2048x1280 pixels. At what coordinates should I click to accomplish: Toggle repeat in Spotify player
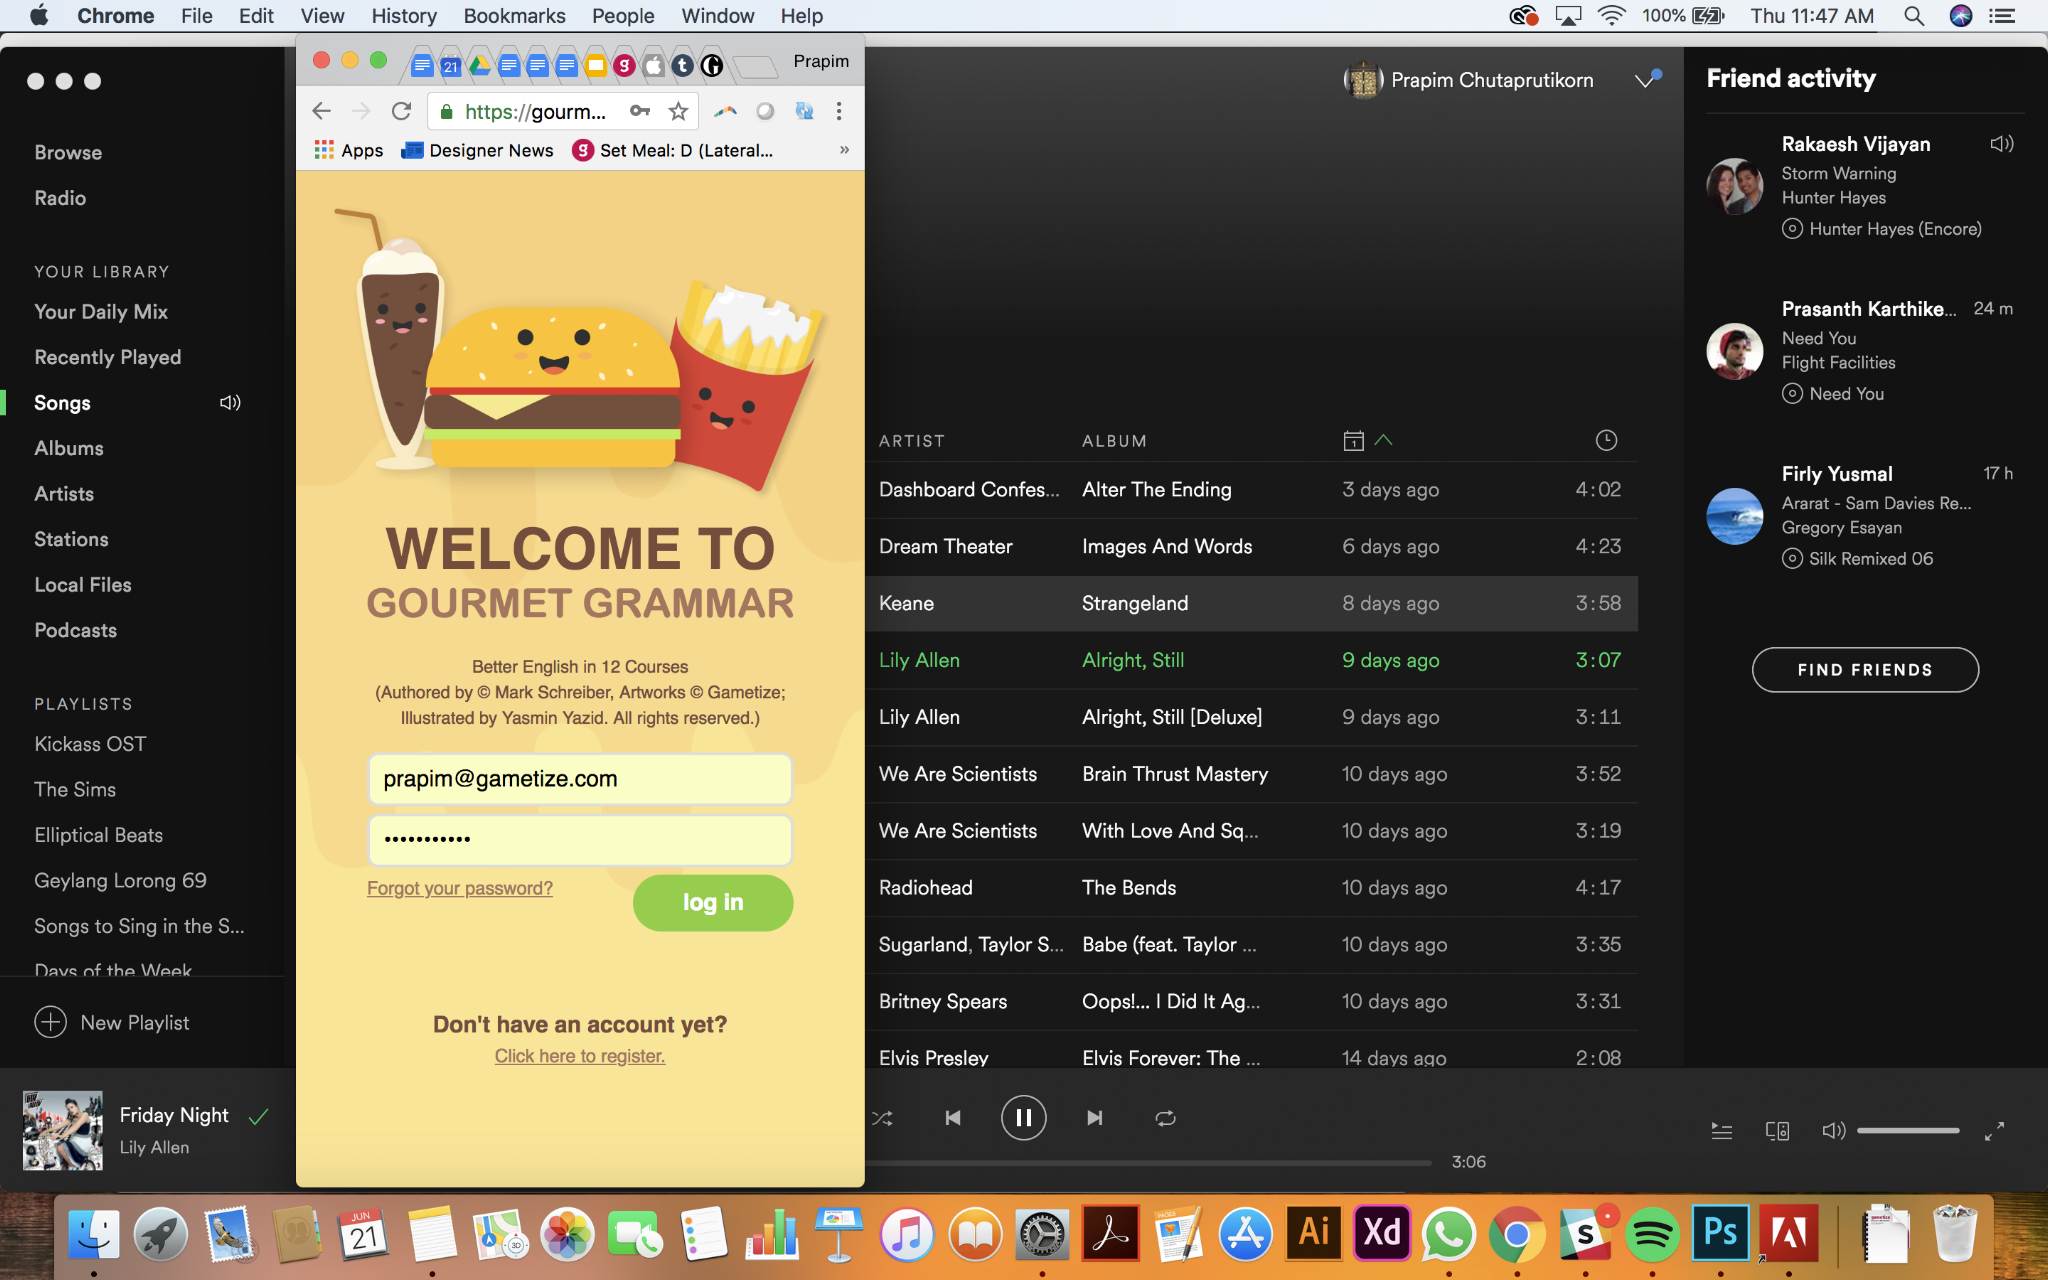tap(1165, 1118)
